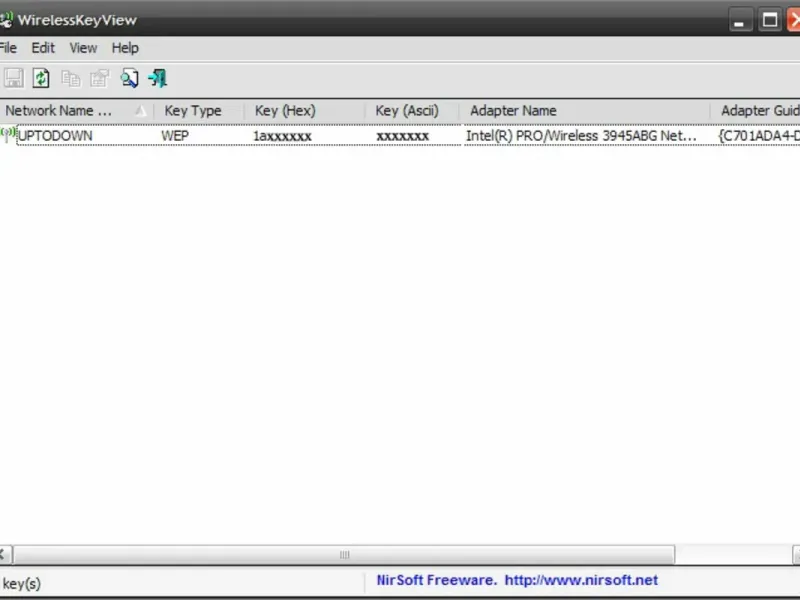The width and height of the screenshot is (800, 600).
Task: Open the File menu
Action: tap(8, 48)
